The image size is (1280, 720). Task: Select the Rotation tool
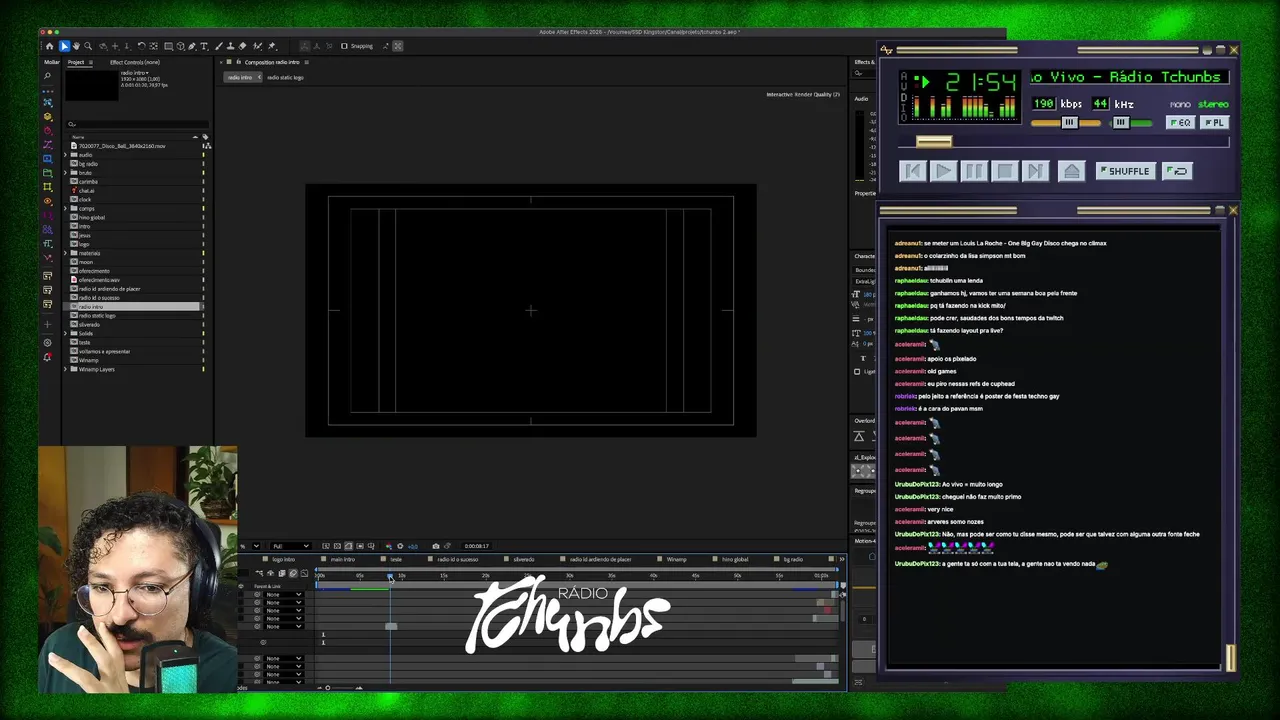(141, 46)
